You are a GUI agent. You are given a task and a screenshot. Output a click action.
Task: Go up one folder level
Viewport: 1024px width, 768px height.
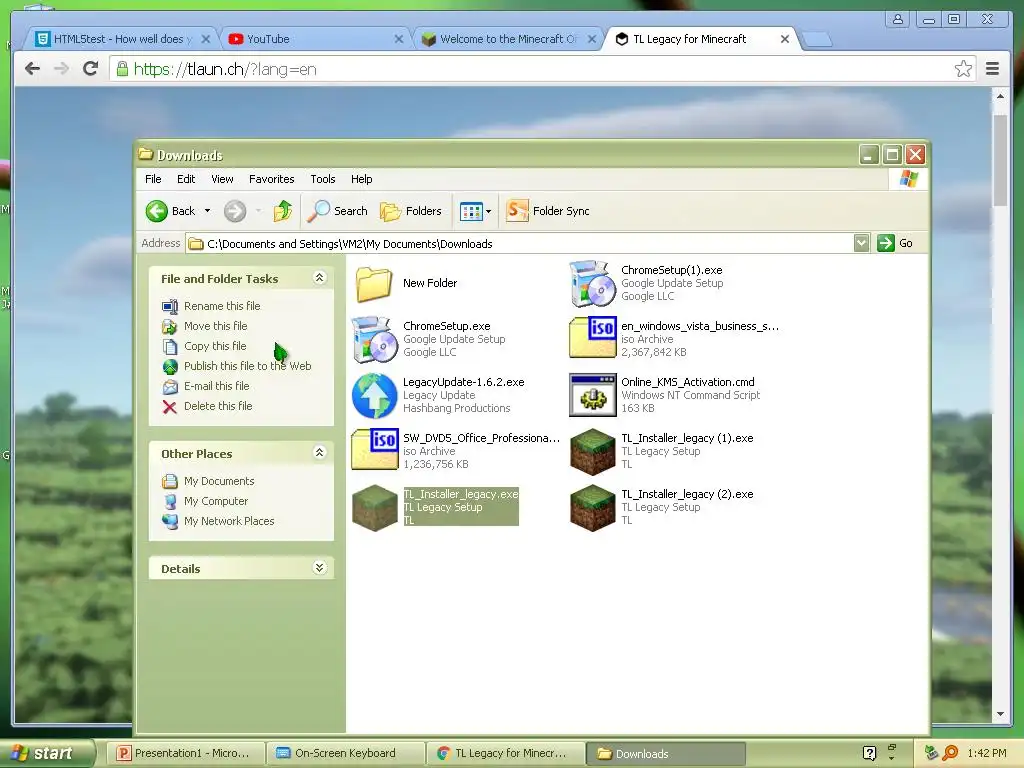[x=283, y=211]
